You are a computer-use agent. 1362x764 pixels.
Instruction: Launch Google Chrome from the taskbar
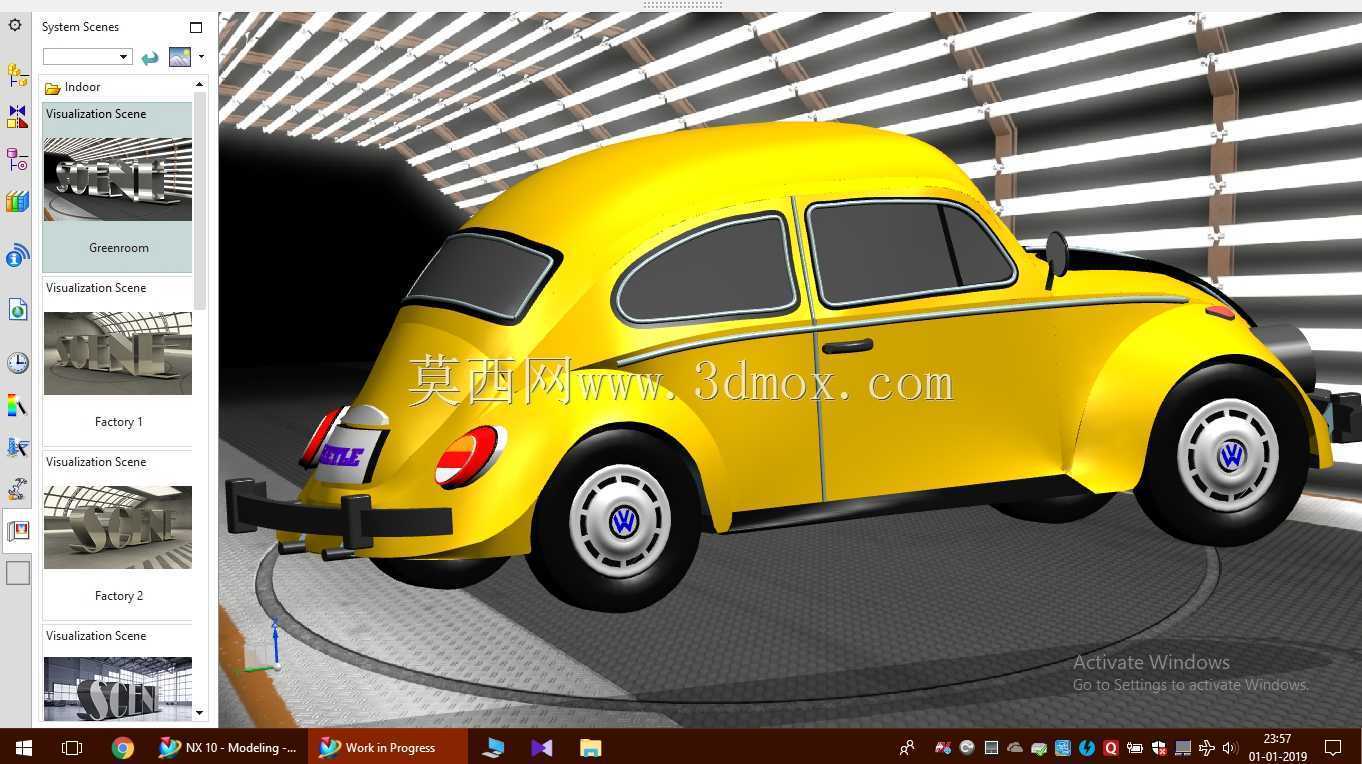pos(122,747)
